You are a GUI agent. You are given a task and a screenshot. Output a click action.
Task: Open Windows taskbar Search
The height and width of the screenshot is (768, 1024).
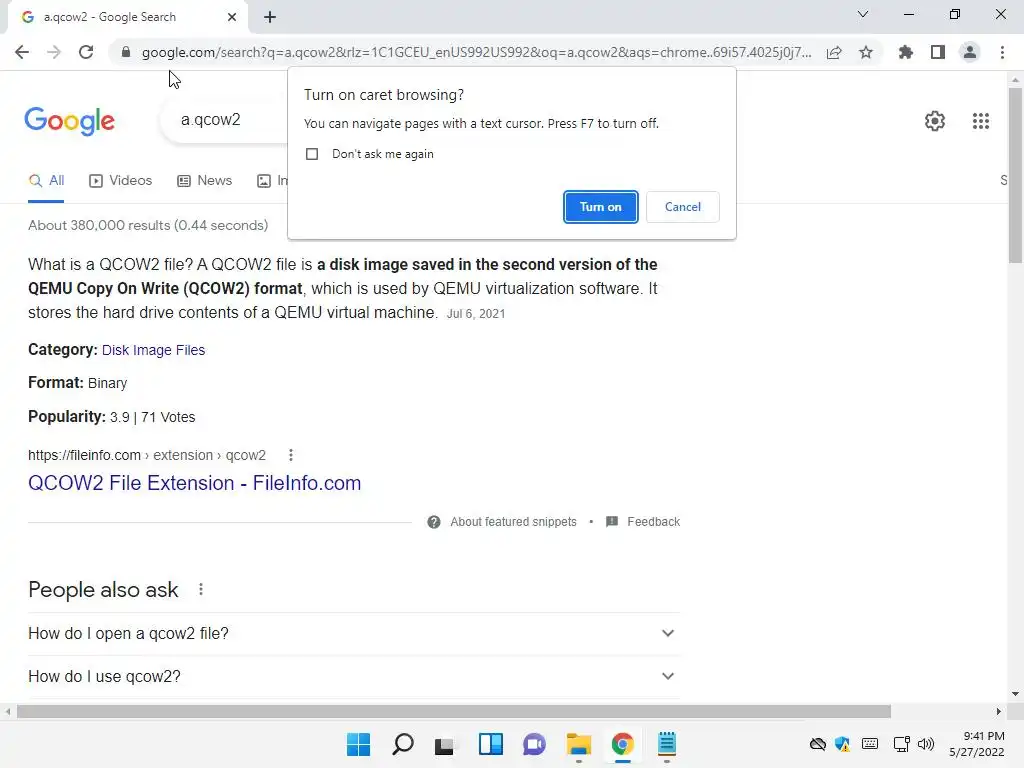point(402,744)
